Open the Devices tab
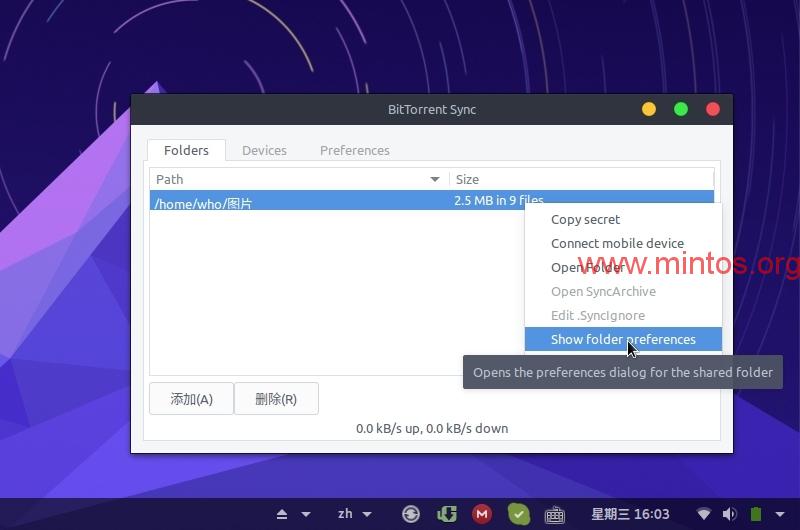The height and width of the screenshot is (530, 800). point(264,150)
